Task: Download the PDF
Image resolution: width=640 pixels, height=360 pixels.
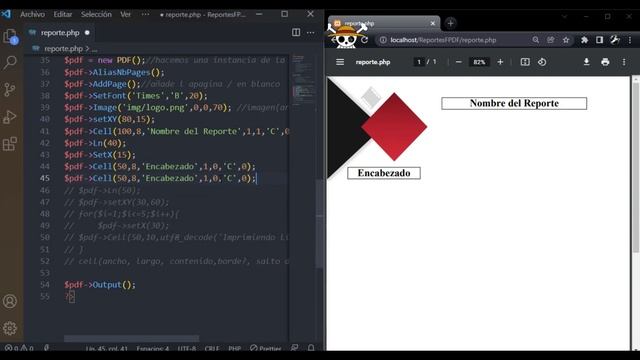Action: click(586, 62)
